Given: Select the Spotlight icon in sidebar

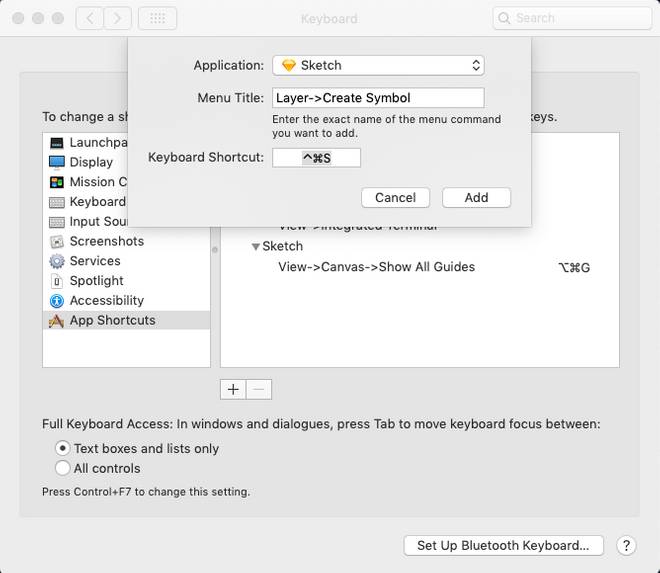Looking at the screenshot, I should point(57,281).
